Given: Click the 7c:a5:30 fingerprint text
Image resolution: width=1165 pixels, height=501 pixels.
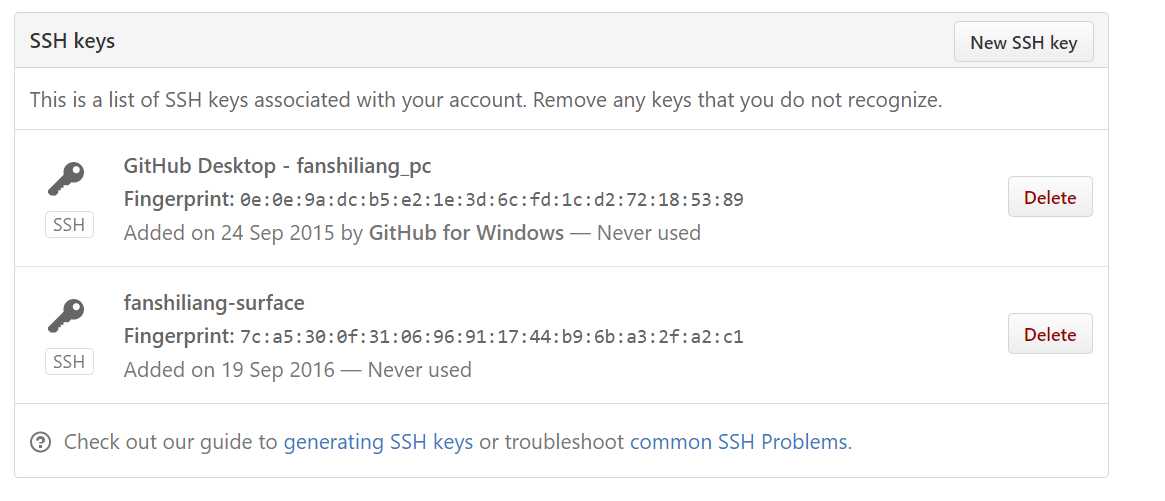Looking at the screenshot, I should (x=492, y=337).
